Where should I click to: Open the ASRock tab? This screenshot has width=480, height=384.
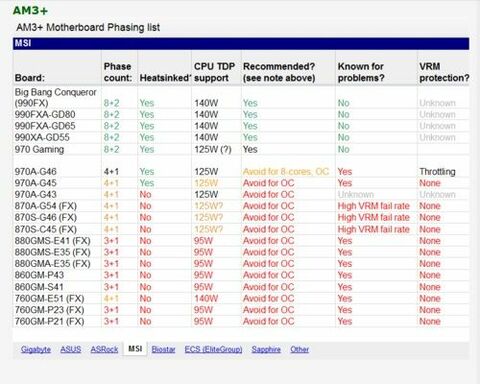point(104,349)
